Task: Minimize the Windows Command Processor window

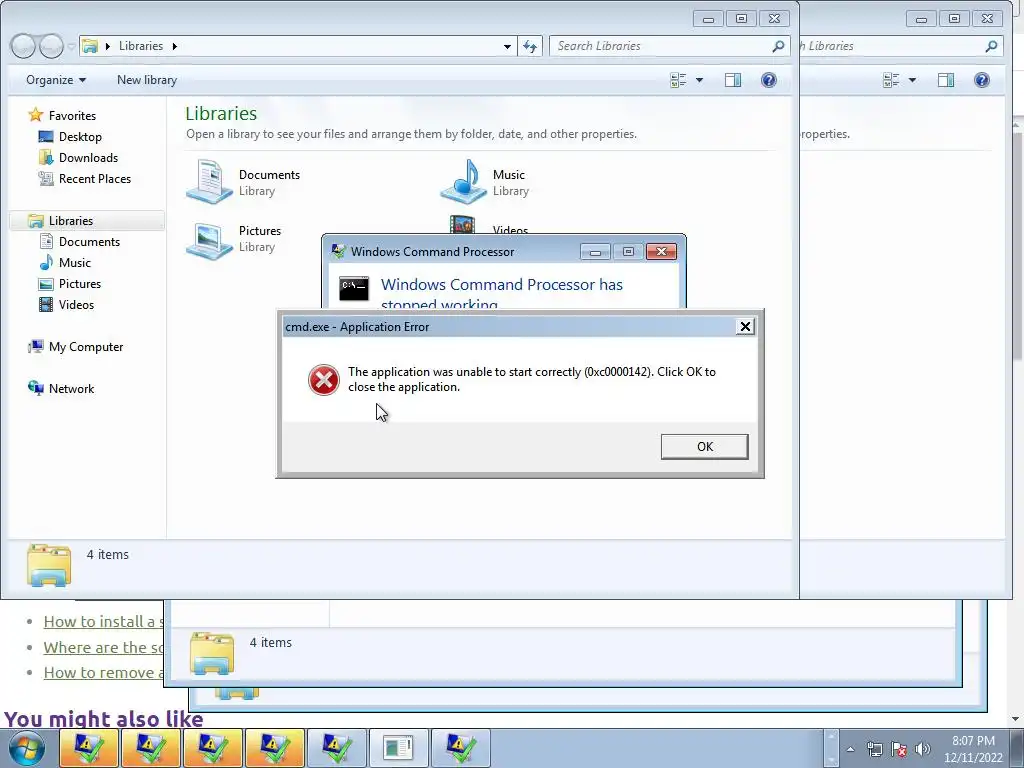Action: coord(595,251)
